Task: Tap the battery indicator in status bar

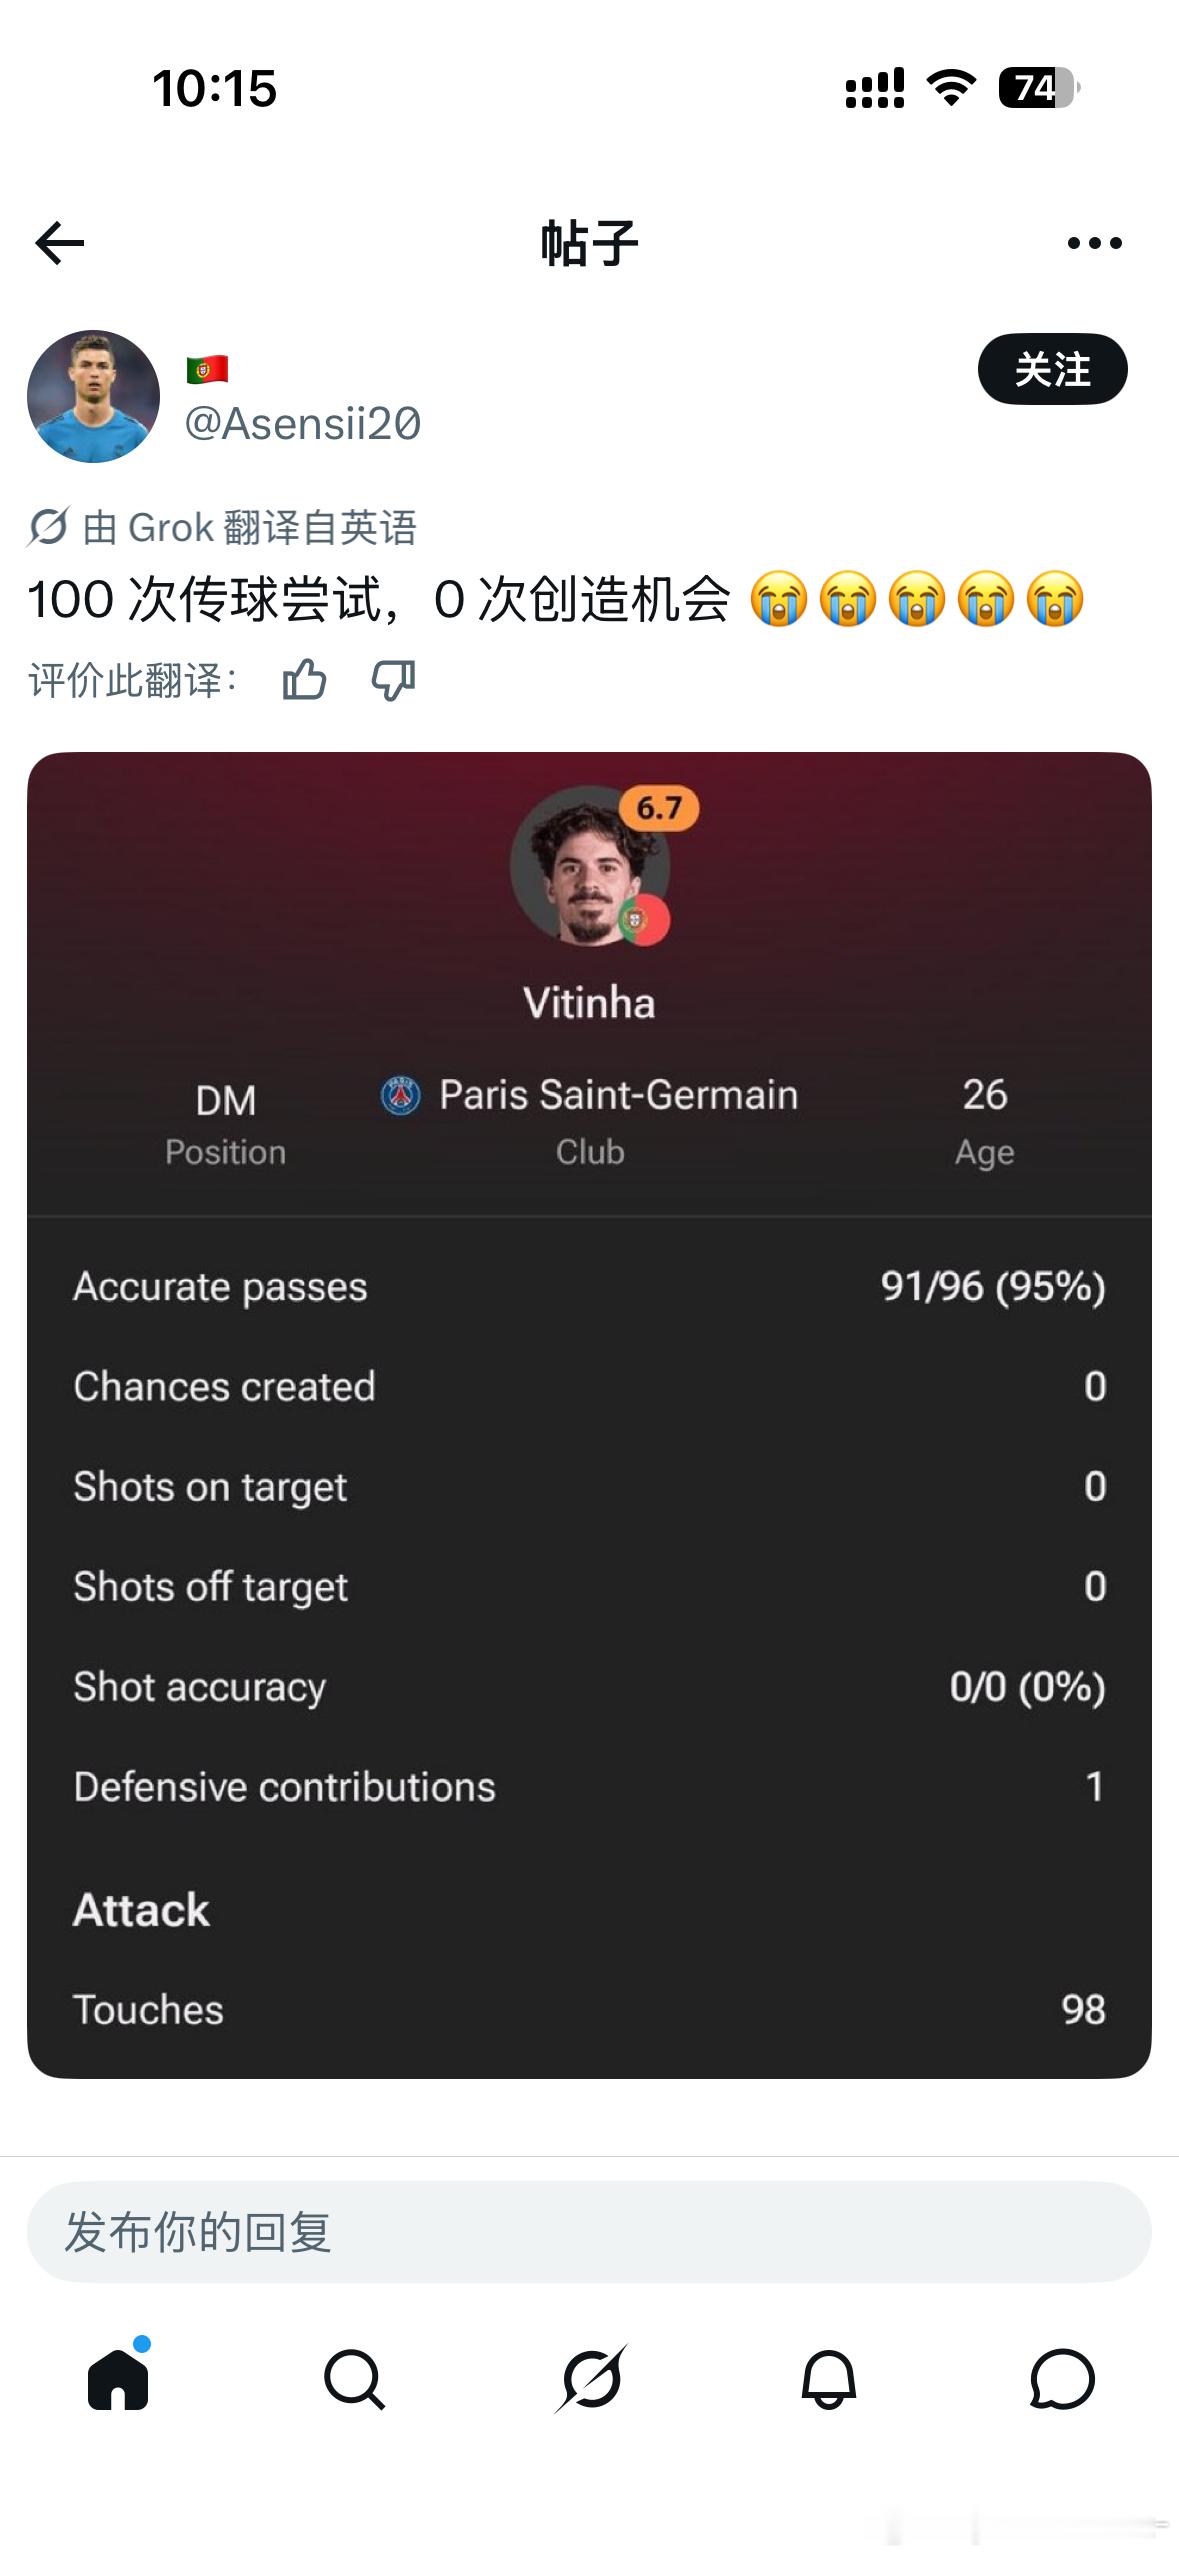Action: (x=1039, y=88)
